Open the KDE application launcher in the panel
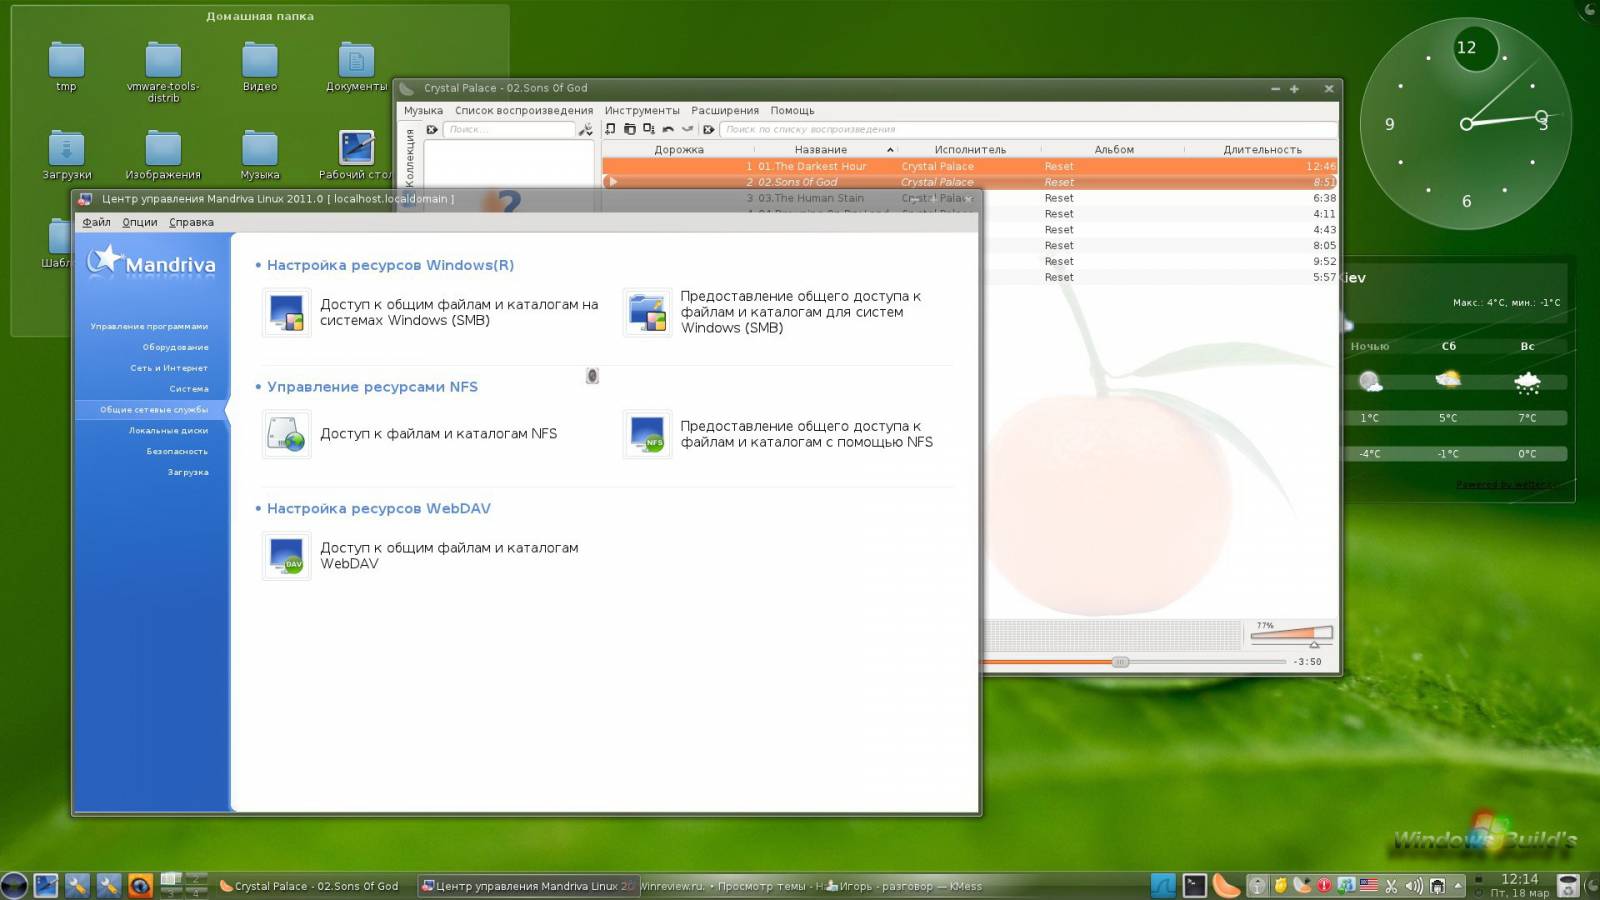This screenshot has height=900, width=1600. tap(14, 885)
